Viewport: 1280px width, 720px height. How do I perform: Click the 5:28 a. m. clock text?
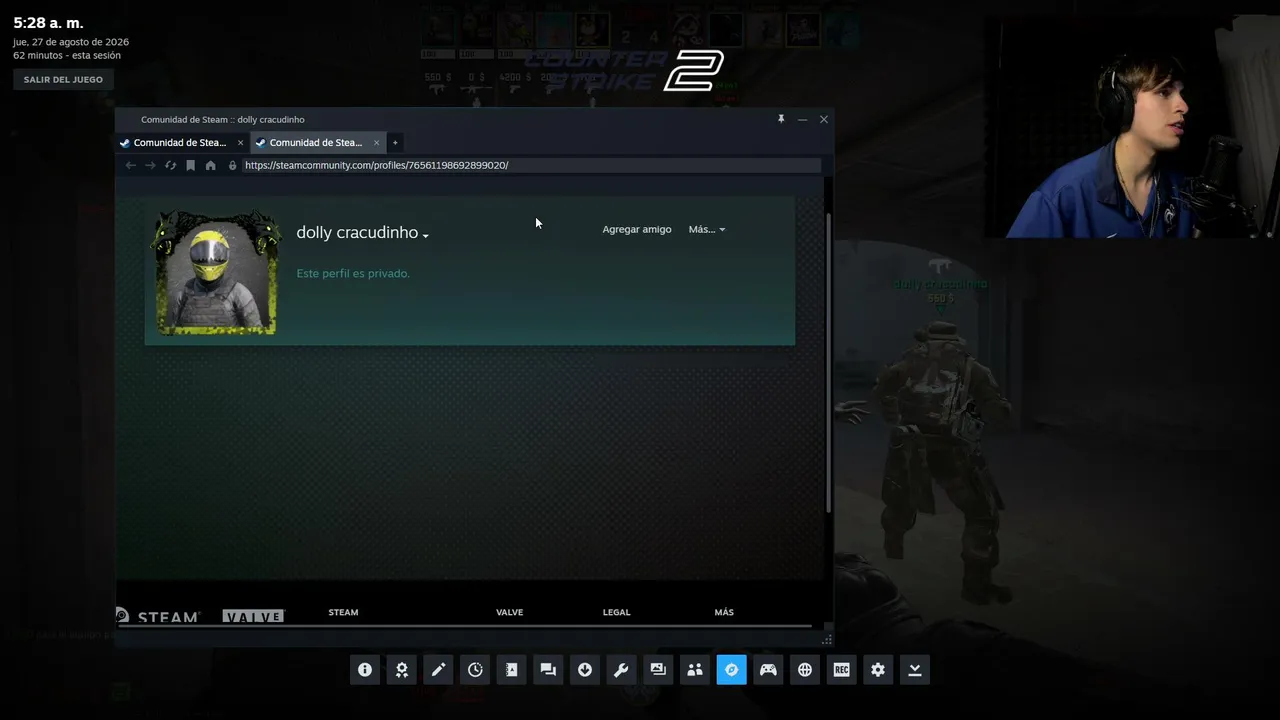[x=48, y=23]
